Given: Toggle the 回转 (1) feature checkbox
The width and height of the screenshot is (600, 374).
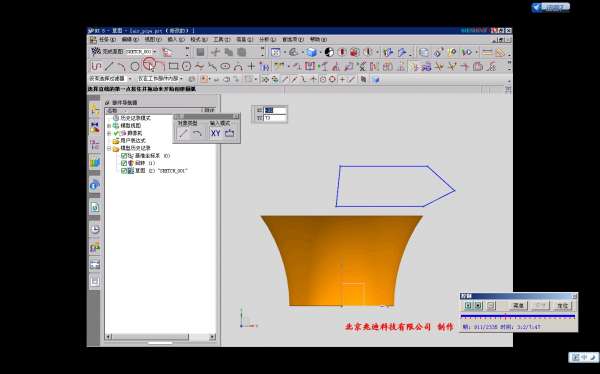Looking at the screenshot, I should tap(124, 163).
